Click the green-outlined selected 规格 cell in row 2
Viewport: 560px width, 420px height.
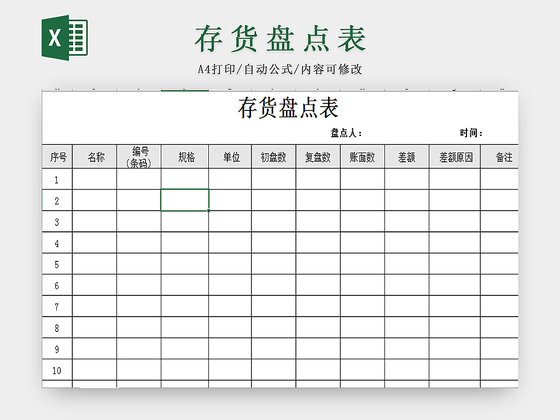185,200
